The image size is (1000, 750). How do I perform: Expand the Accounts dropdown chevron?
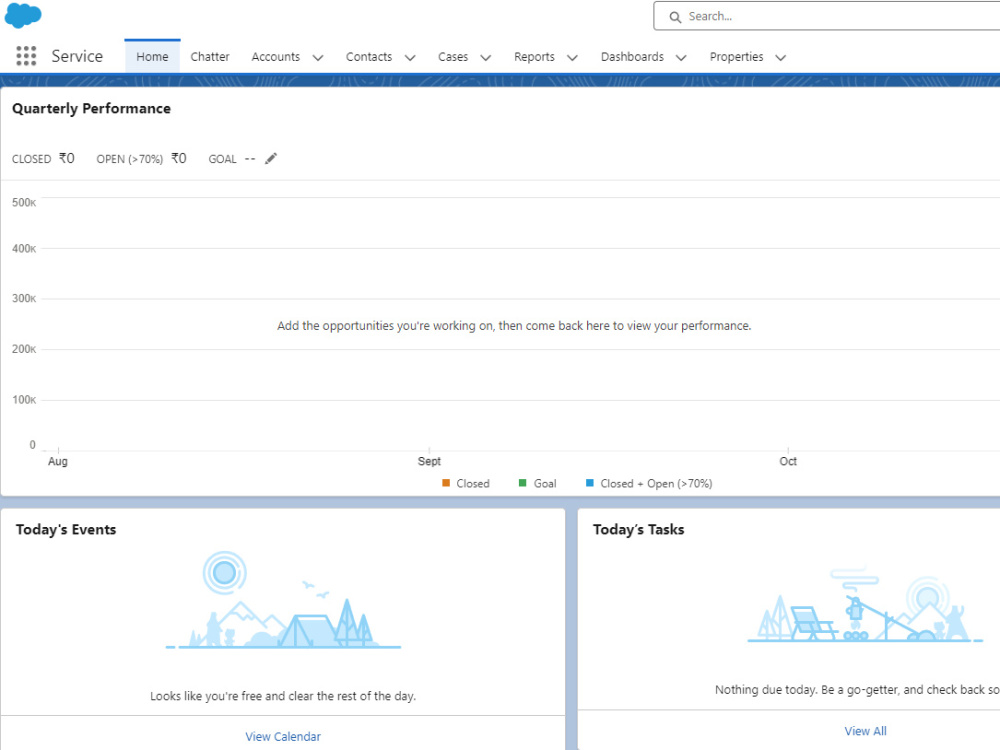tap(318, 57)
